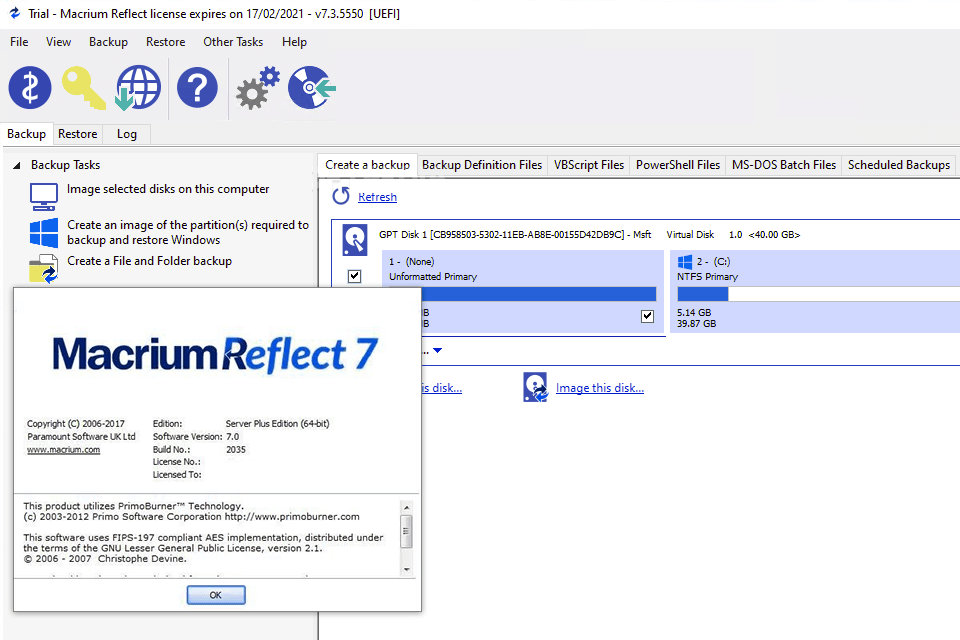Click the globe check-for-updates icon

tap(138, 88)
